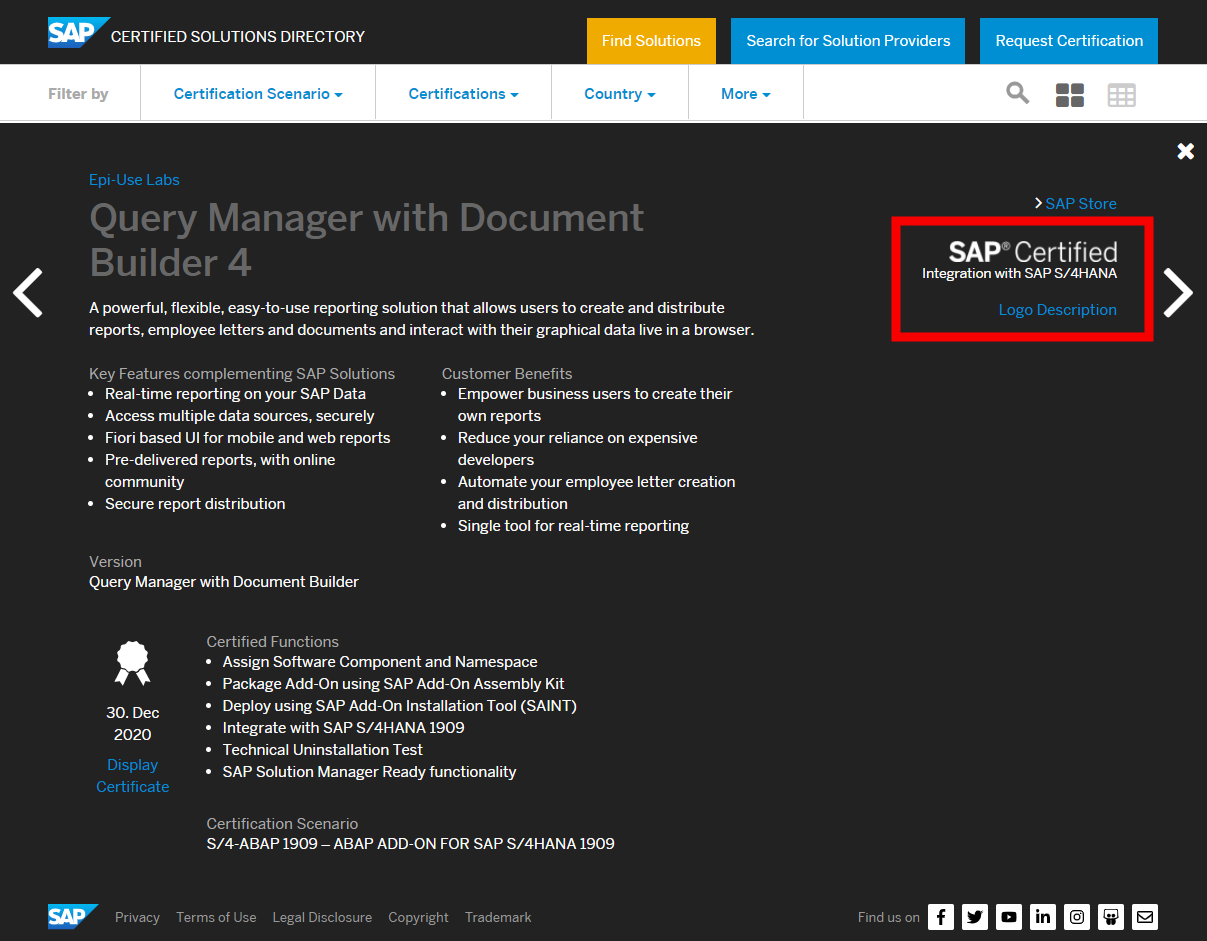Select the Find Solutions tab

pos(651,41)
